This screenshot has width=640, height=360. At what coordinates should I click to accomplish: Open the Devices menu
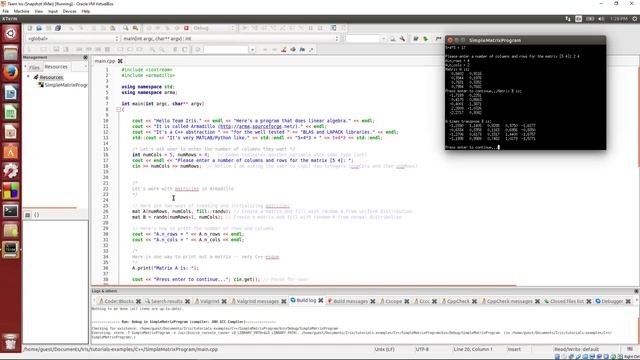coord(69,11)
